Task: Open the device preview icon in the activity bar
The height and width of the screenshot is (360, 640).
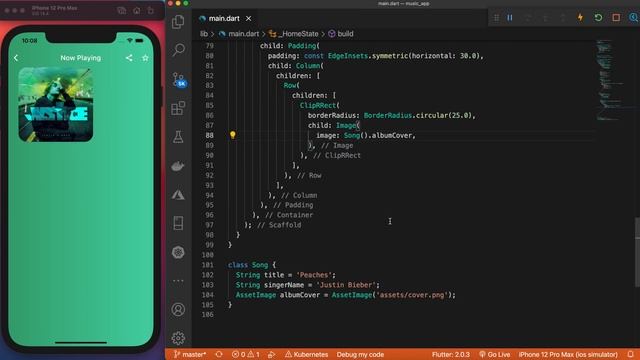Action: click(178, 223)
